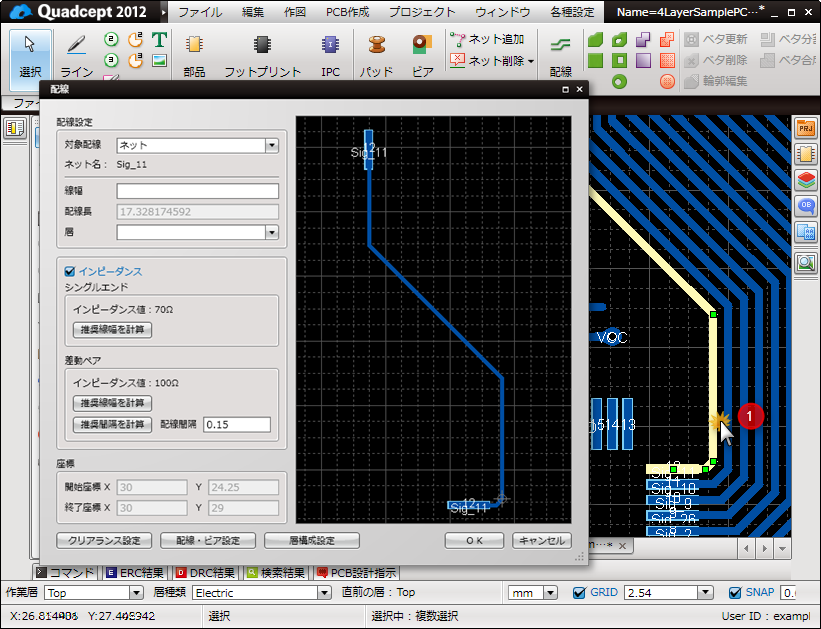
Task: Click the red hatched circle icon
Action: click(667, 82)
